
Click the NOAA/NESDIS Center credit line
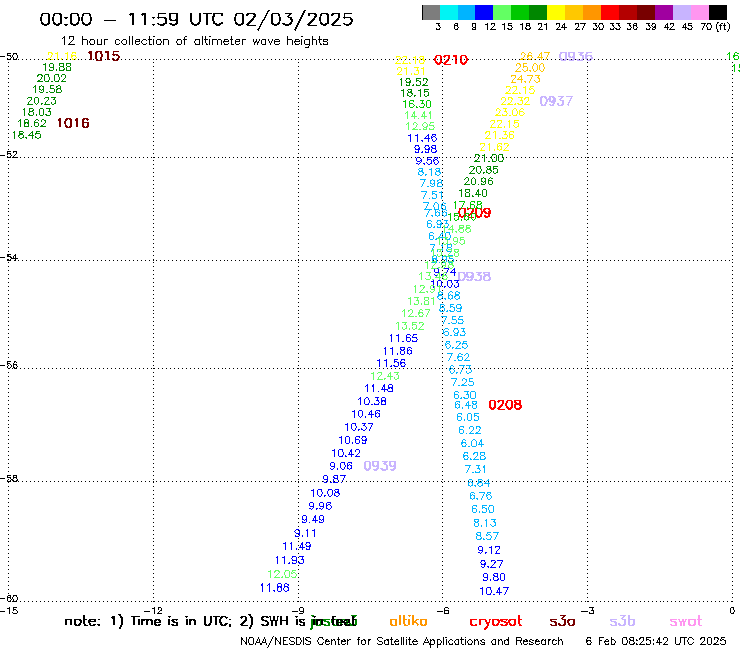pyautogui.click(x=402, y=641)
